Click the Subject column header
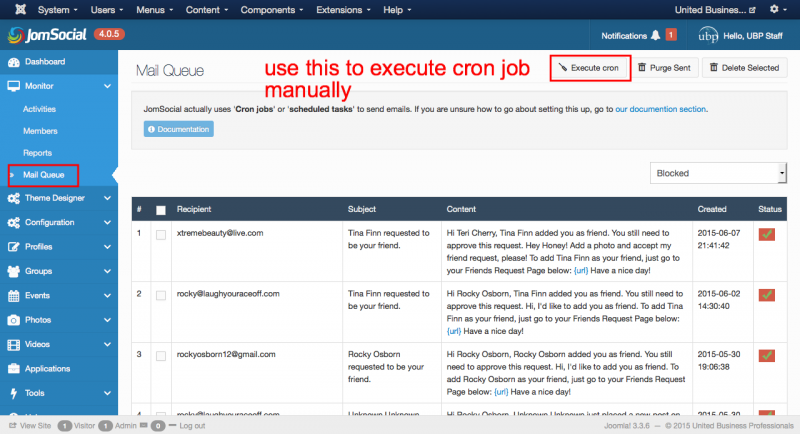The image size is (800, 434). click(362, 210)
